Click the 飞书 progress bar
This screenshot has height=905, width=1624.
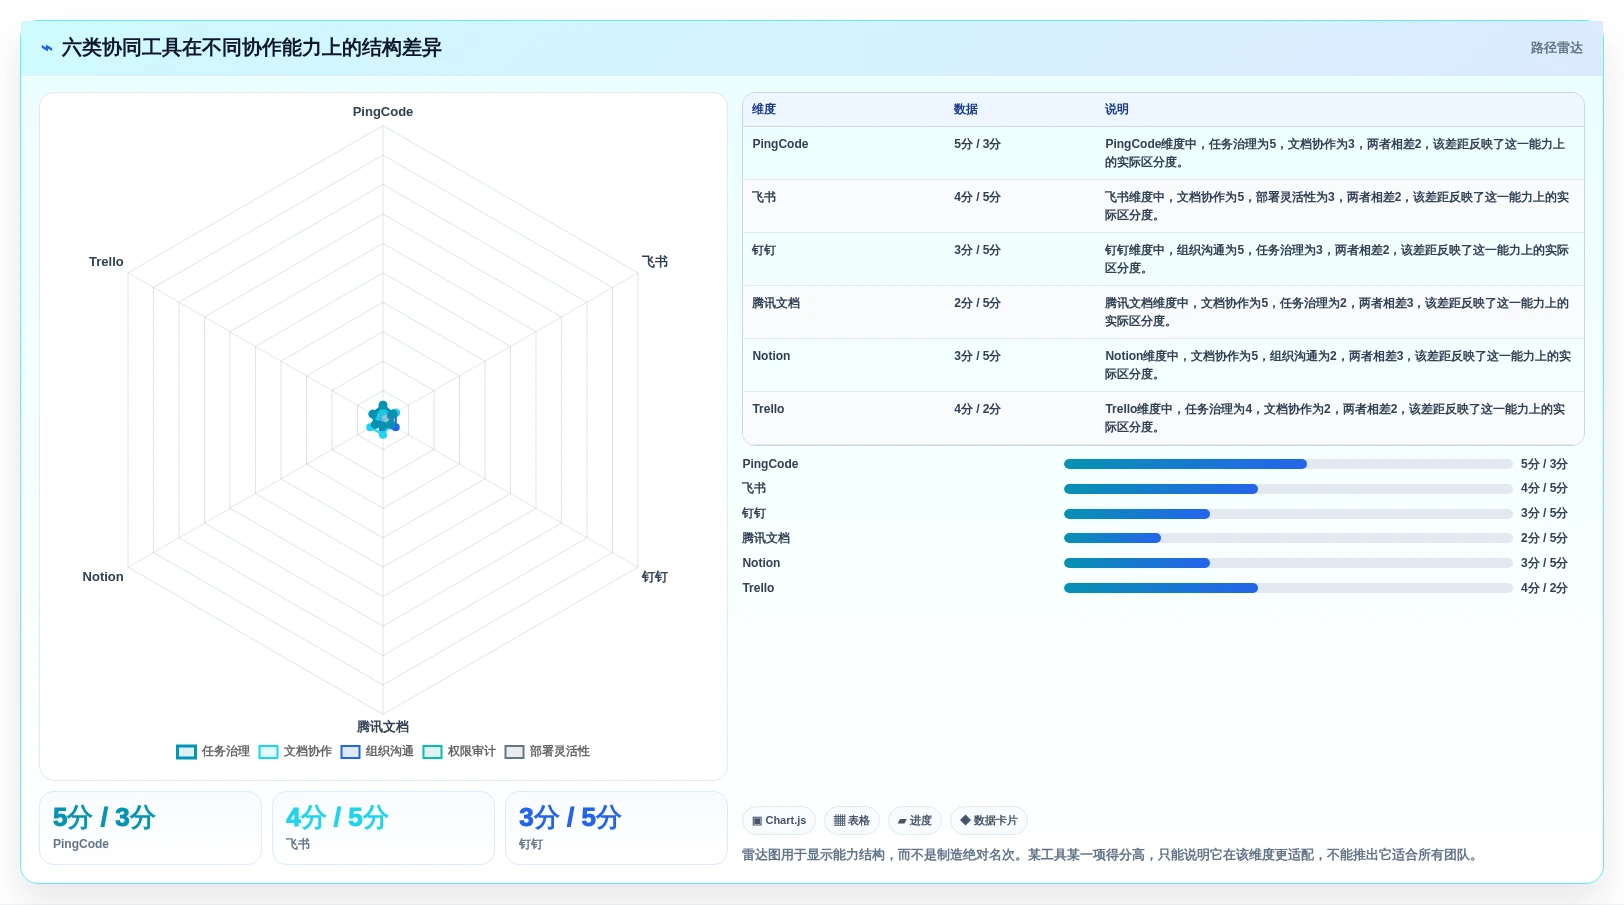pos(1288,489)
